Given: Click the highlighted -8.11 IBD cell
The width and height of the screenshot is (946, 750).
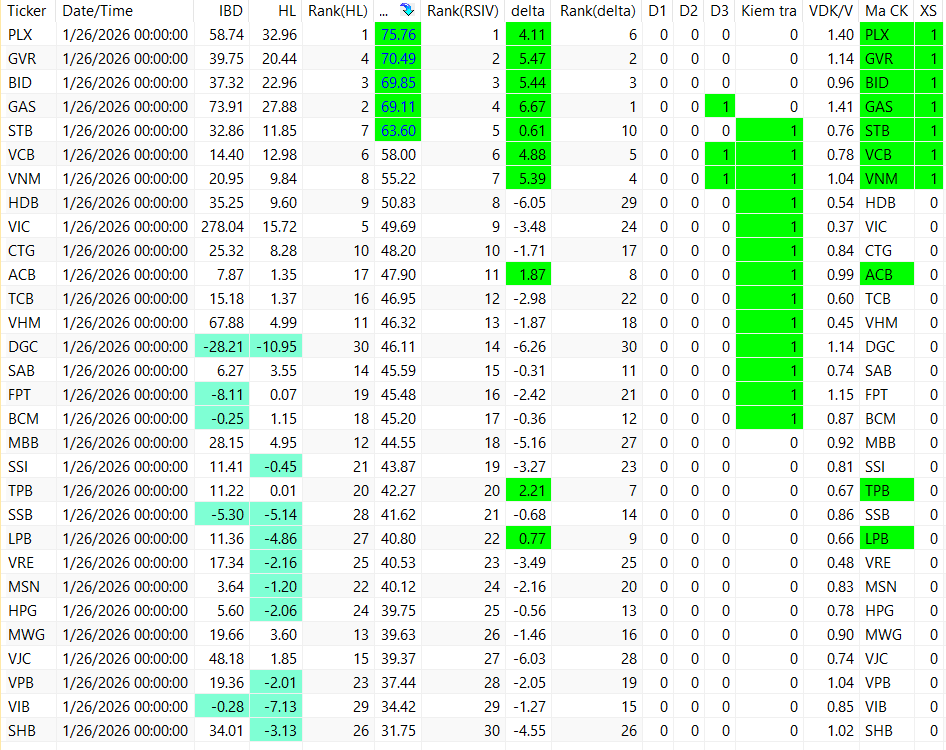Looking at the screenshot, I should point(221,395).
